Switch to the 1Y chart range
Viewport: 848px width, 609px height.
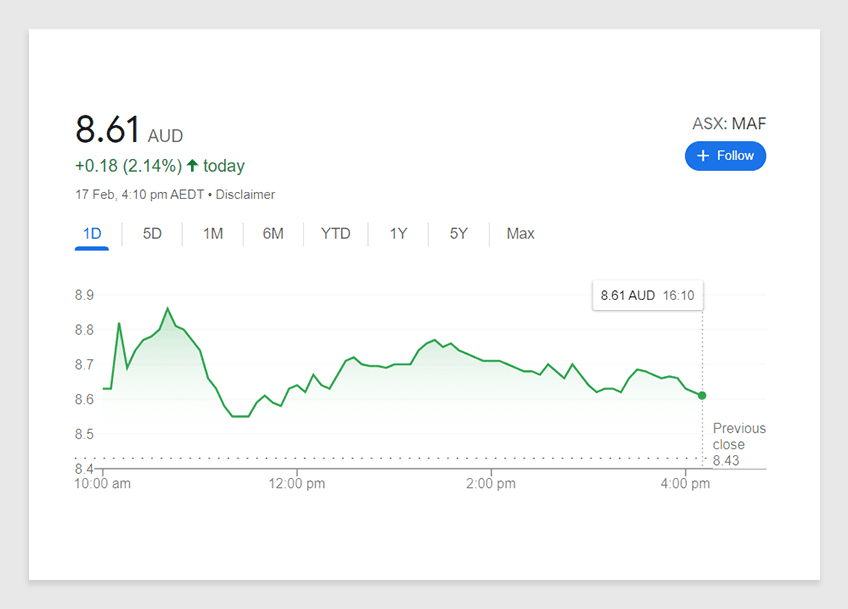tap(398, 234)
